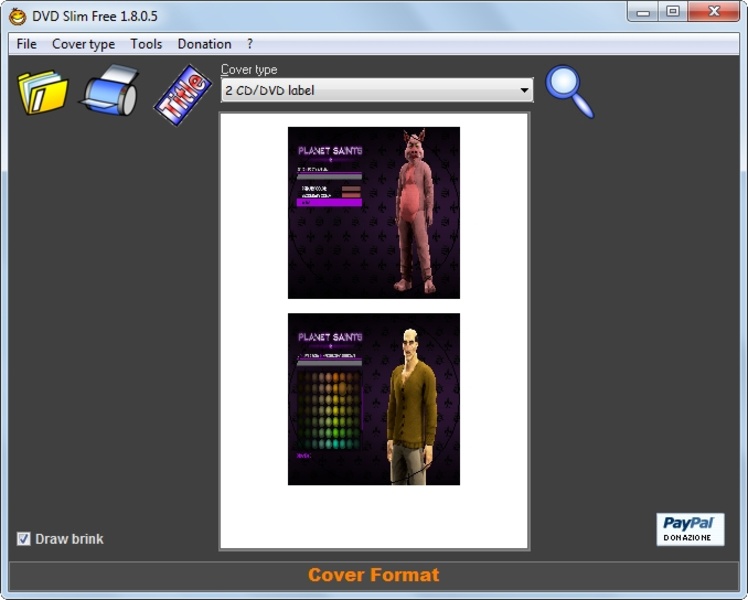Click the DVD Slim app icon in title bar
This screenshot has width=748, height=600.
click(18, 16)
